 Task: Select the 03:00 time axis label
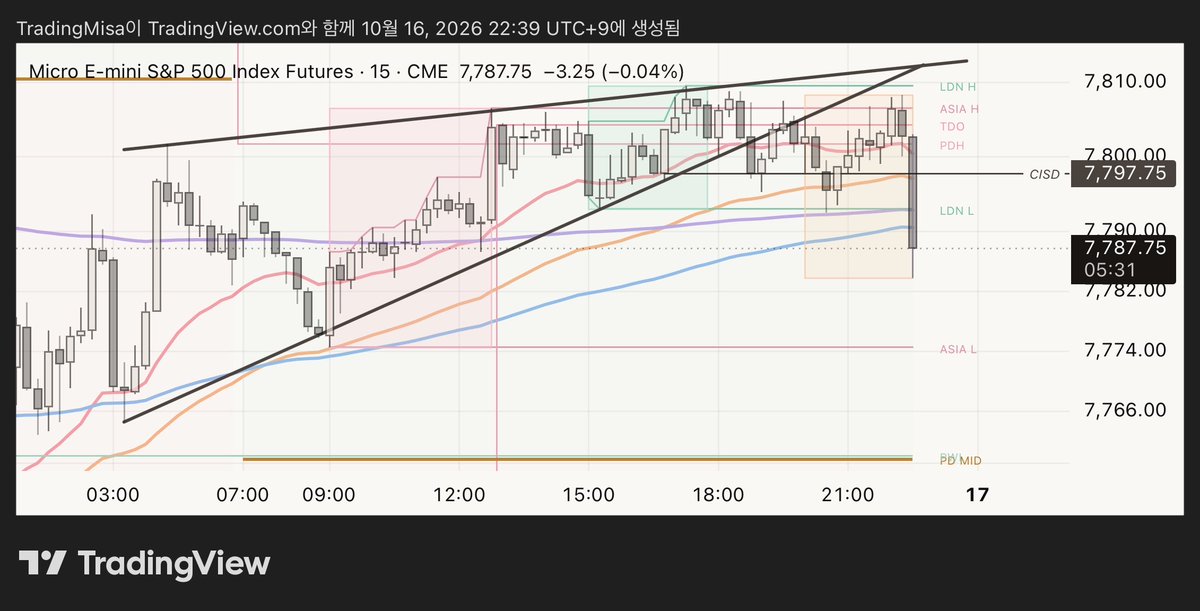[x=113, y=494]
